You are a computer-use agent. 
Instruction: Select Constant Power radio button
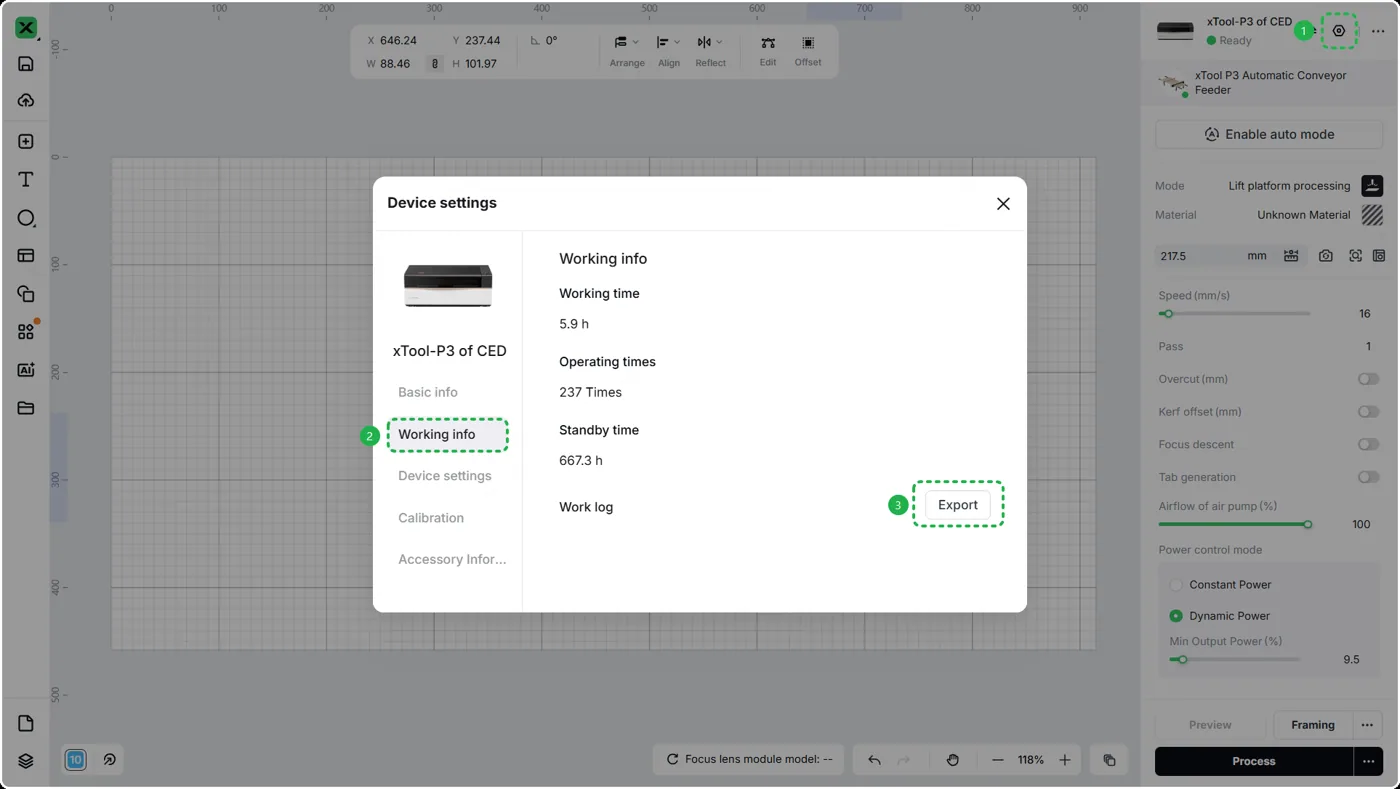(x=1176, y=585)
